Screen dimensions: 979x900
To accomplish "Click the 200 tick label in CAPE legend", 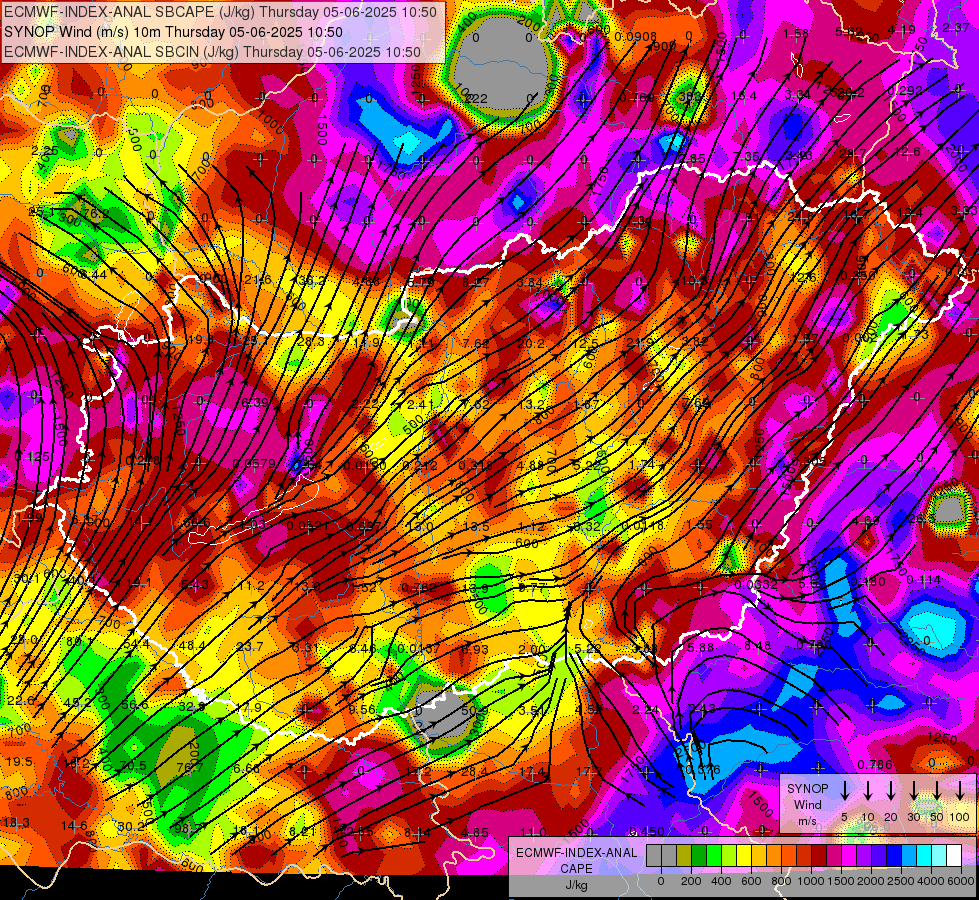I will (691, 881).
